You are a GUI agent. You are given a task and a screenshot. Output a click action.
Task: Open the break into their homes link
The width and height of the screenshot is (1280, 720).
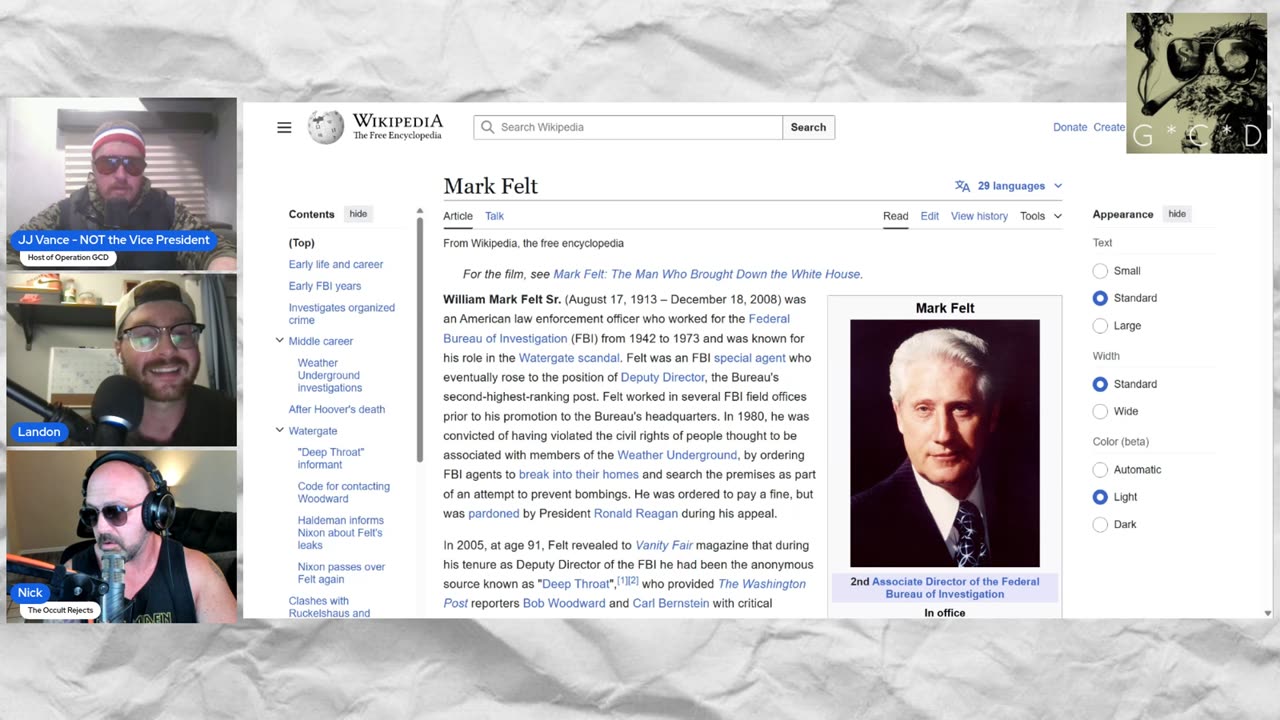[578, 474]
